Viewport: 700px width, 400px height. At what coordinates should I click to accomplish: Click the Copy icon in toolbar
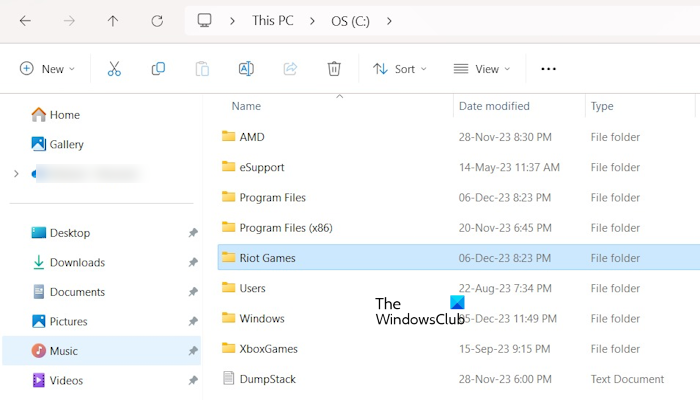click(158, 69)
